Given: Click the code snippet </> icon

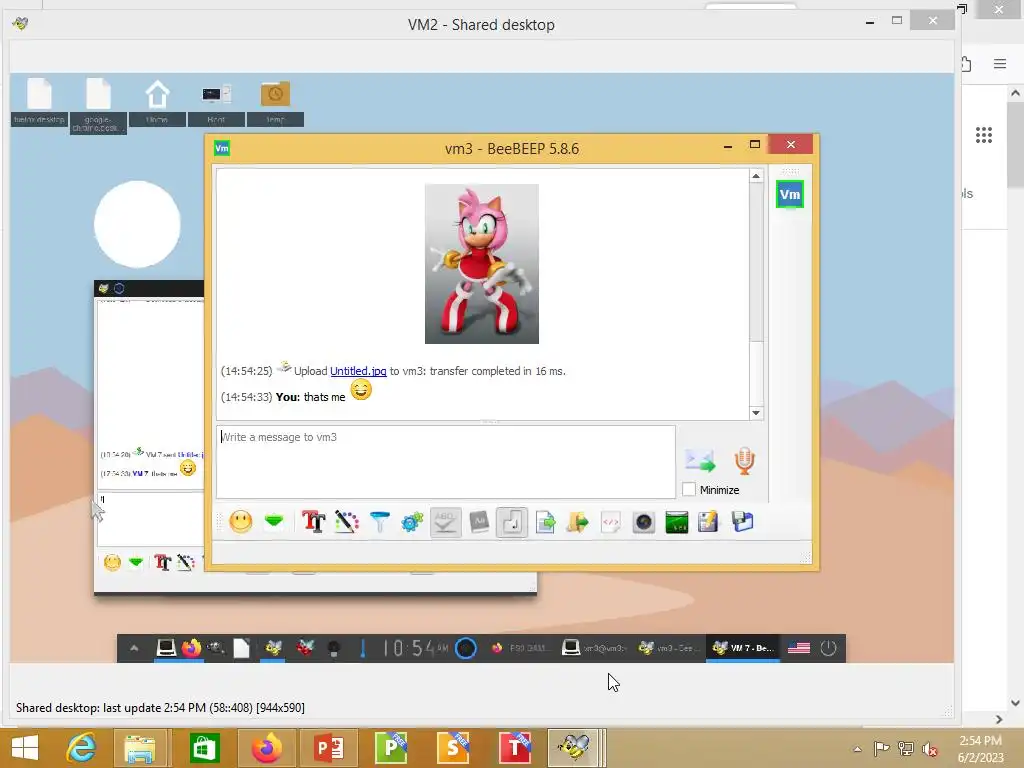Looking at the screenshot, I should pyautogui.click(x=611, y=522).
